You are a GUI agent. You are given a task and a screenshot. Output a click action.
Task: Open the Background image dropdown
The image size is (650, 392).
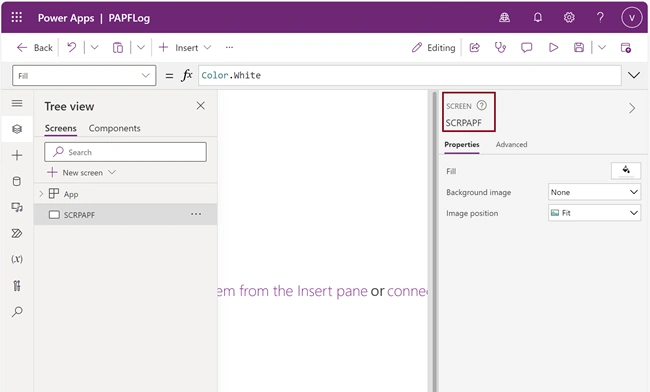[594, 192]
